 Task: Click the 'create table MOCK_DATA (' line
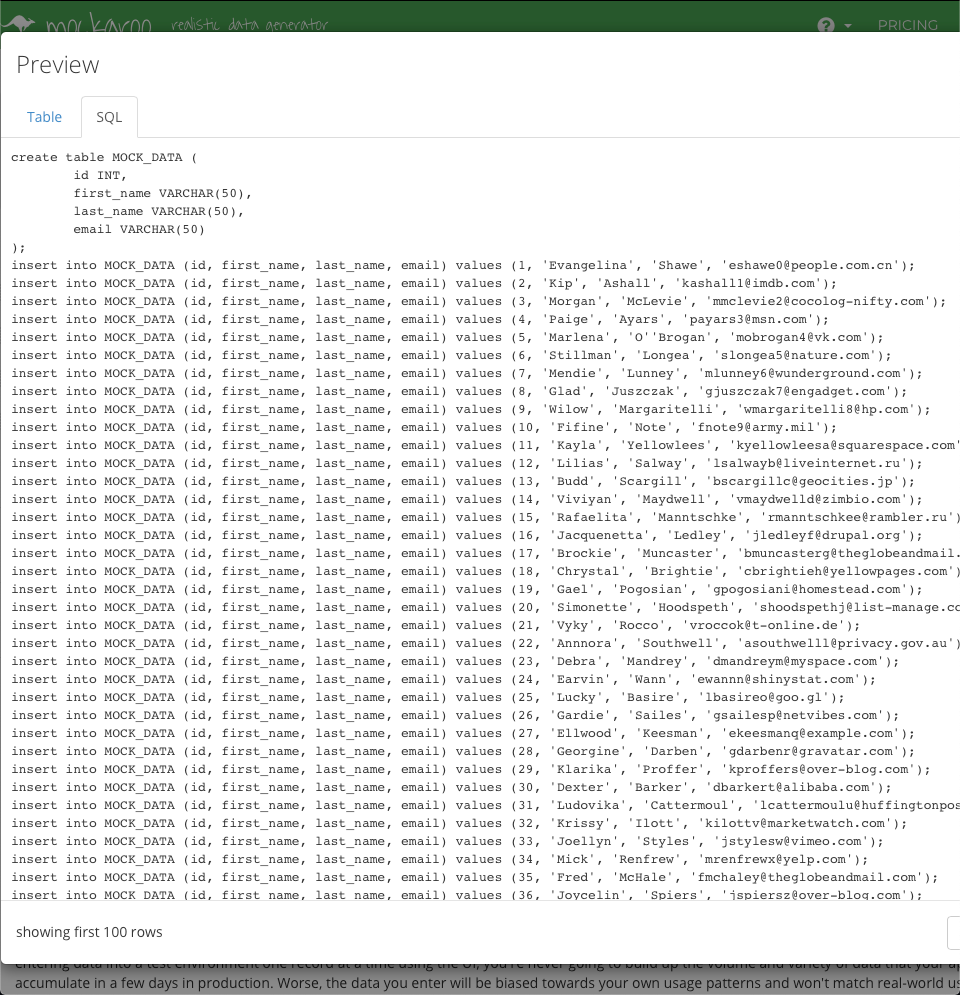pyautogui.click(x=104, y=157)
